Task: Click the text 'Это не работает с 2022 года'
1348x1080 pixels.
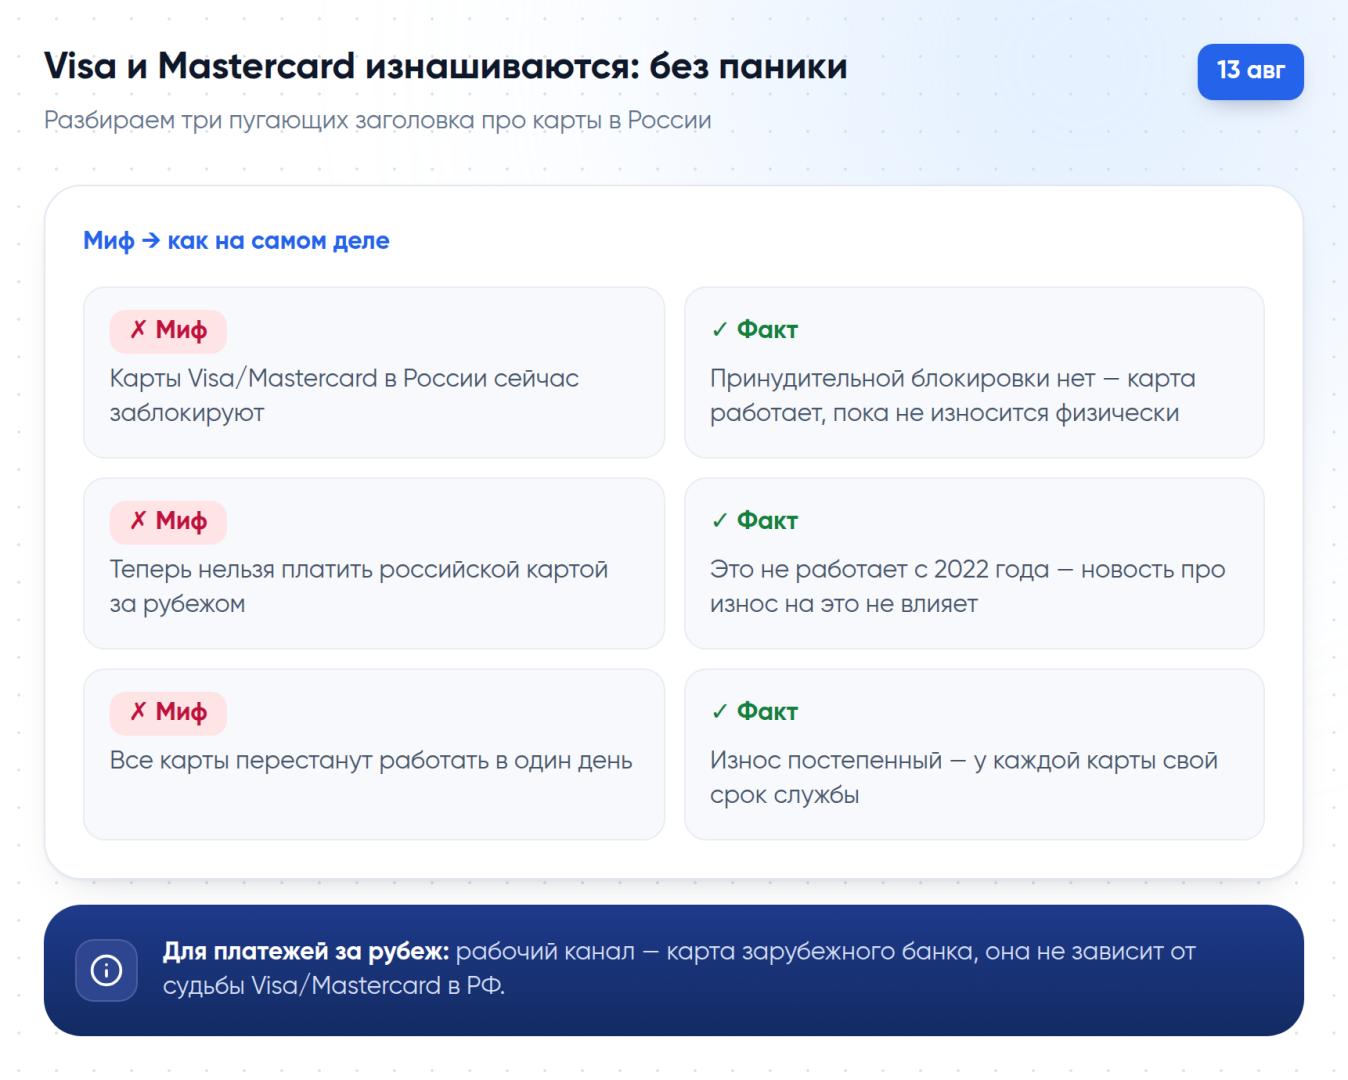Action: click(879, 569)
